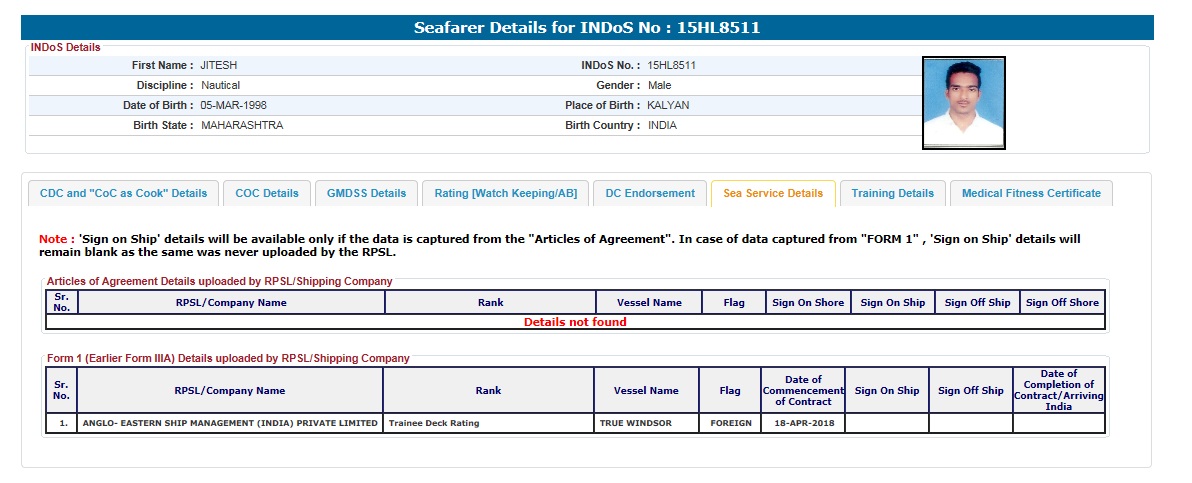The image size is (1192, 483).
Task: Click the Date of Birth value 05-MAR-1998
Action: pos(234,106)
